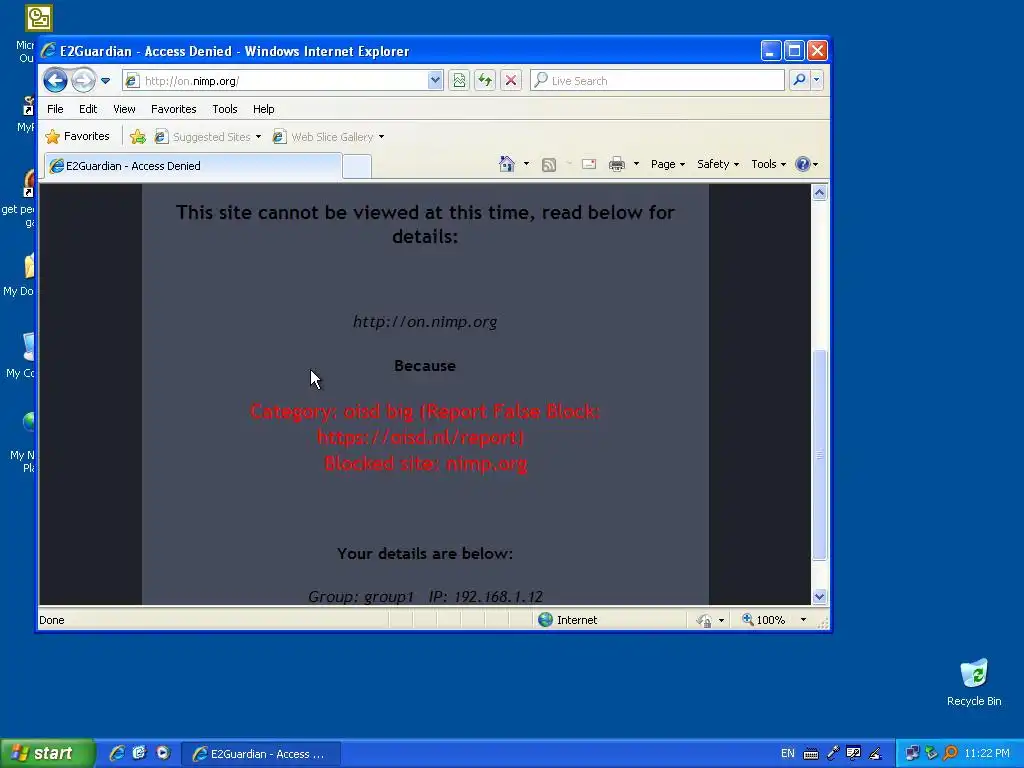Click the Internet security zone status icon

[x=546, y=620]
